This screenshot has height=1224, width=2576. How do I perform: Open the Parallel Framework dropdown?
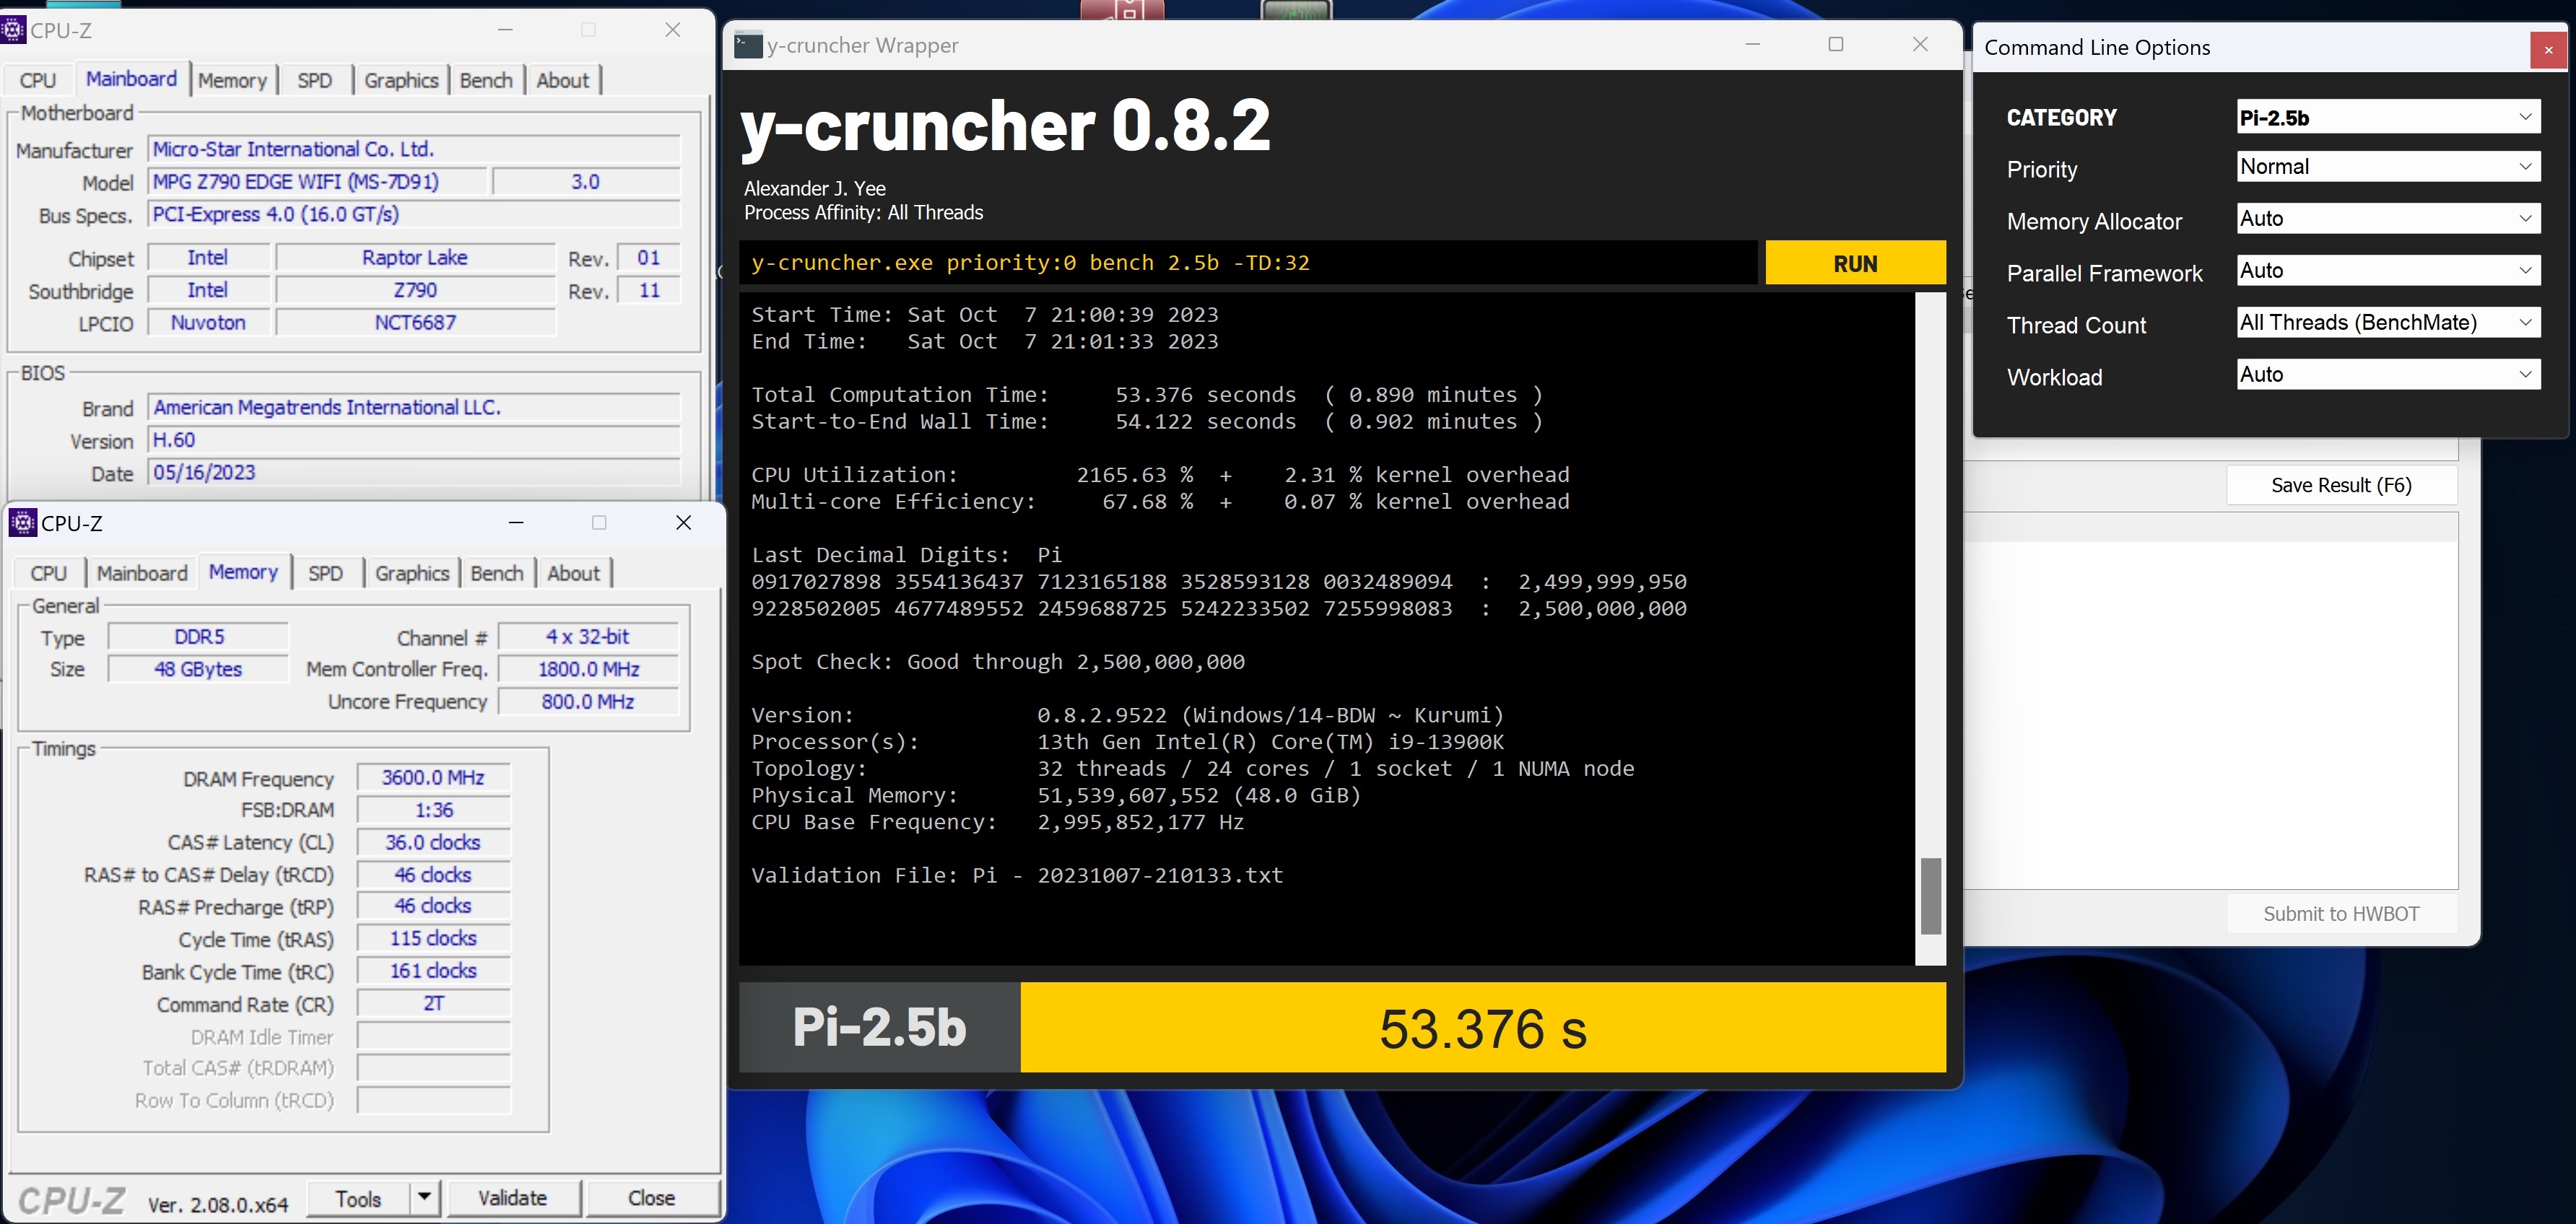pyautogui.click(x=2525, y=271)
